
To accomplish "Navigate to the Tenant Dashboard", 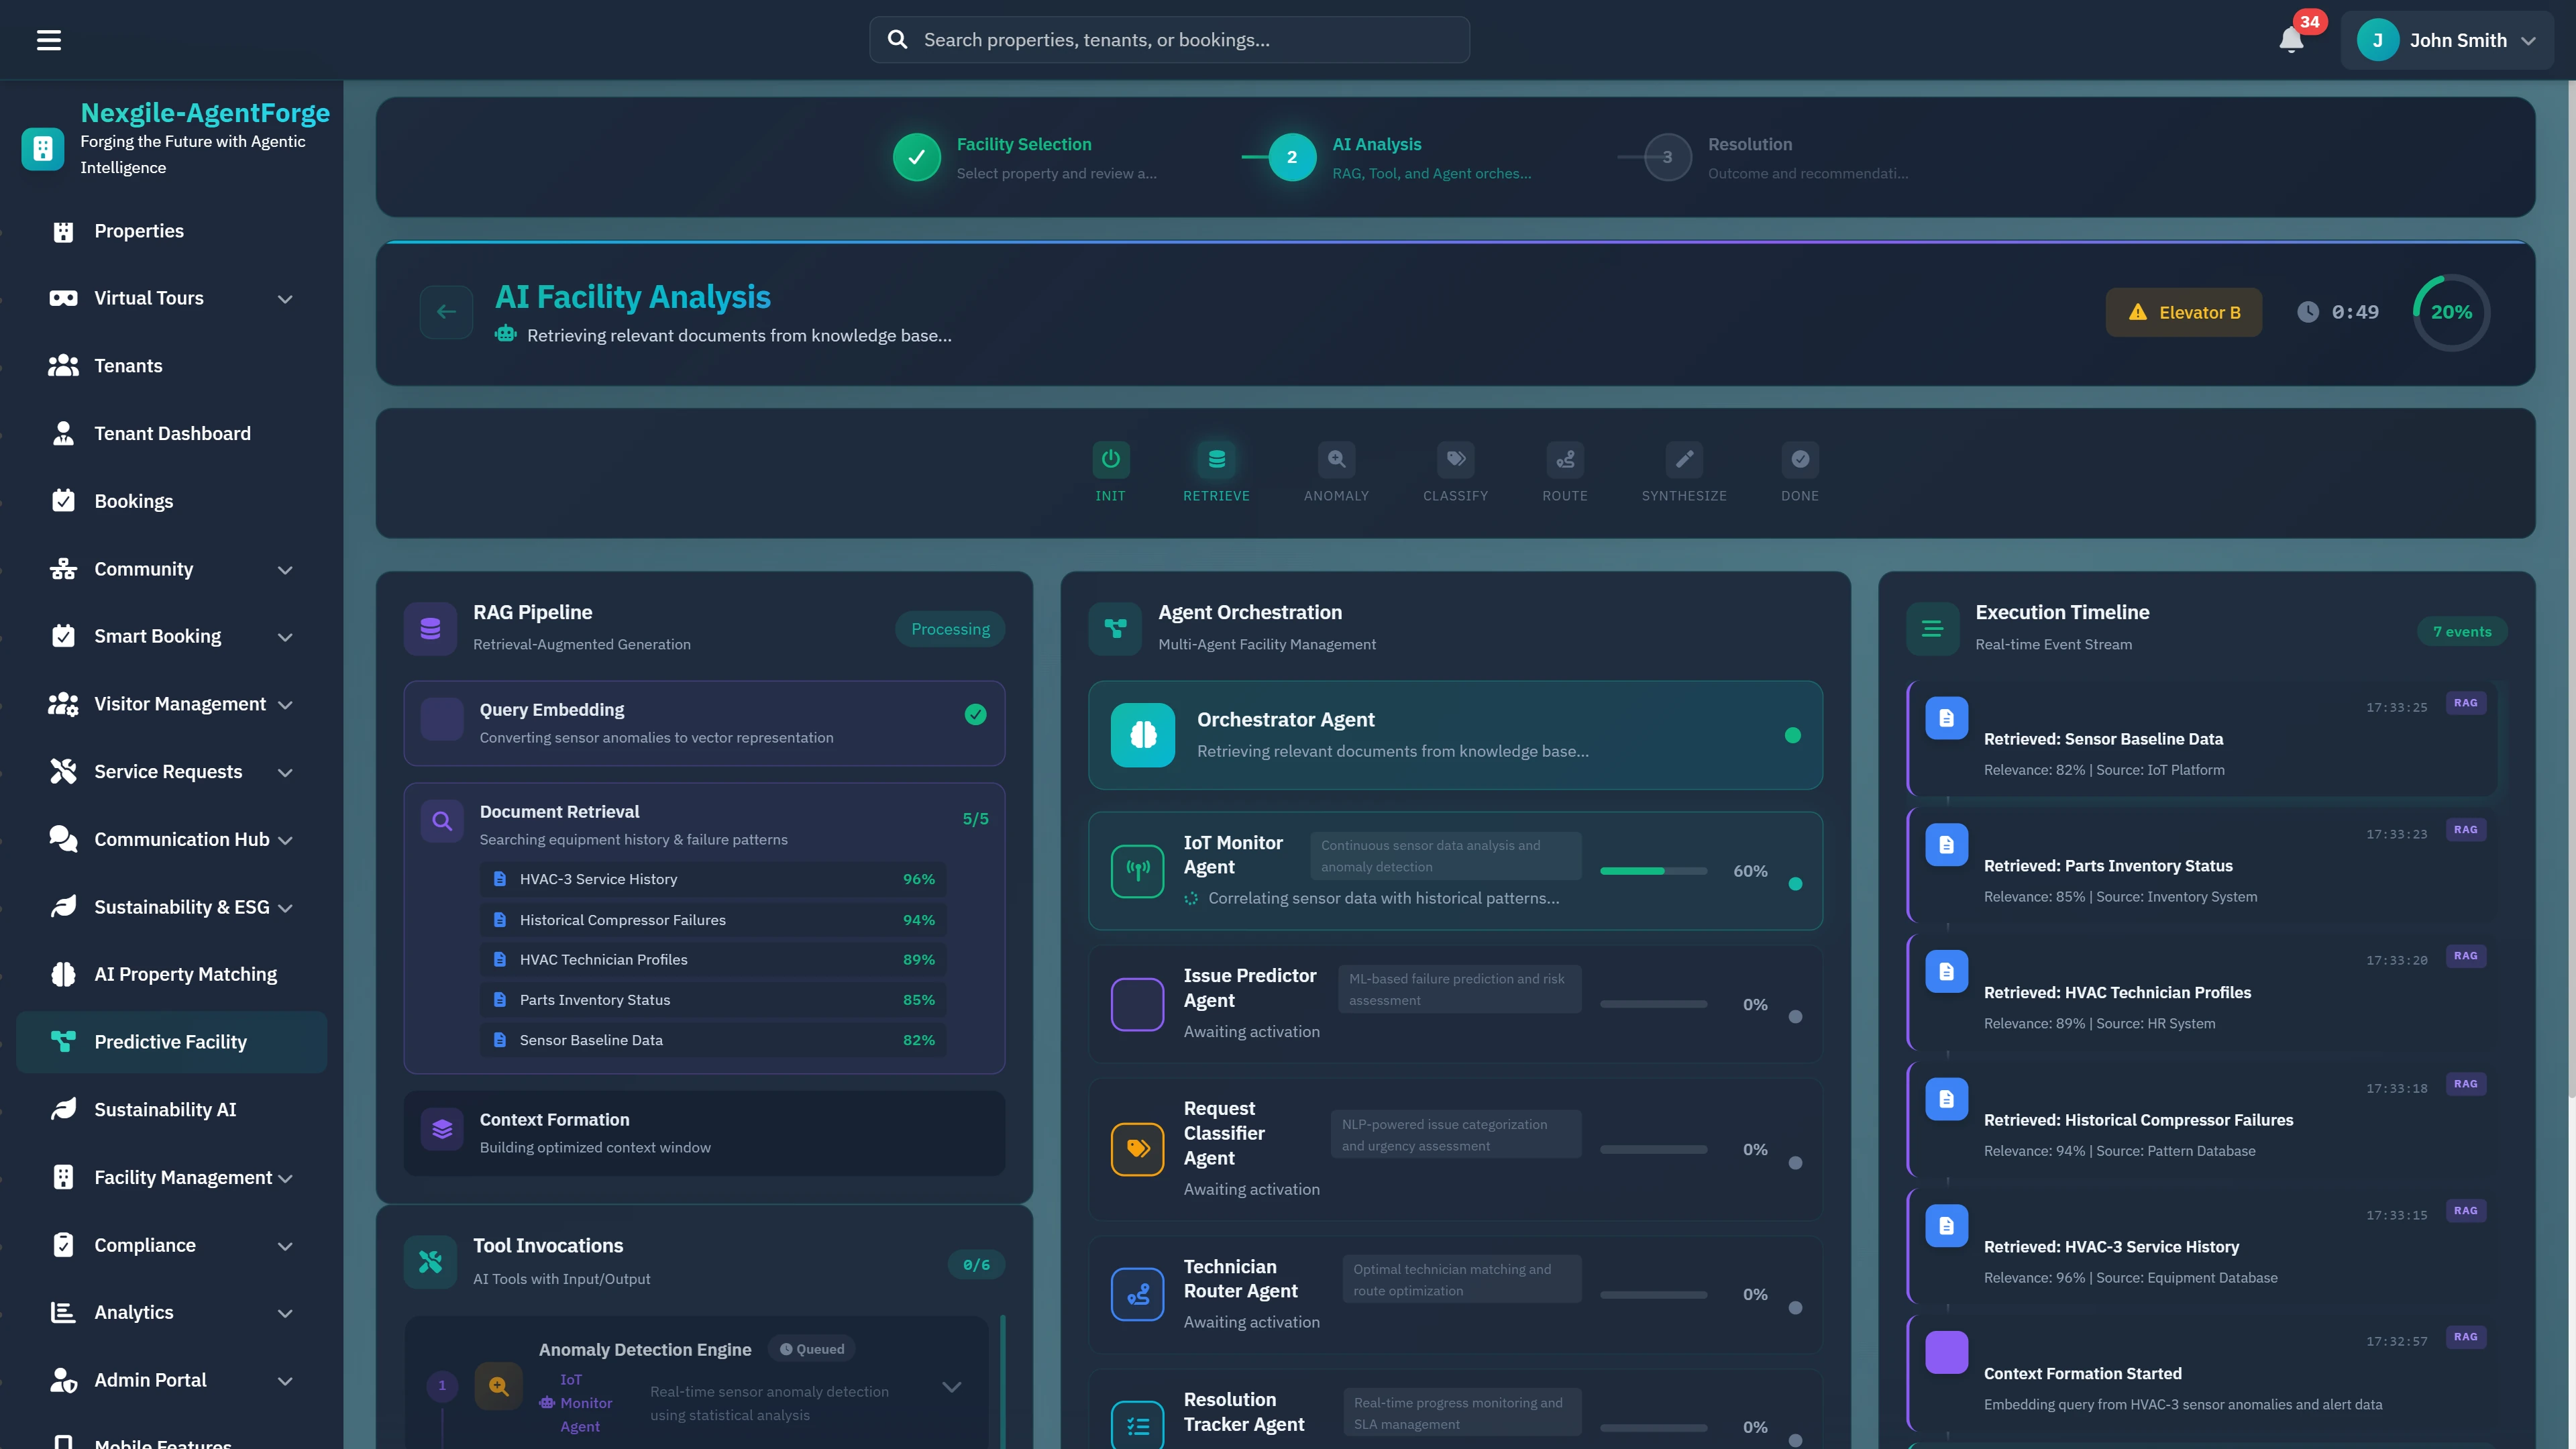I will [x=173, y=433].
